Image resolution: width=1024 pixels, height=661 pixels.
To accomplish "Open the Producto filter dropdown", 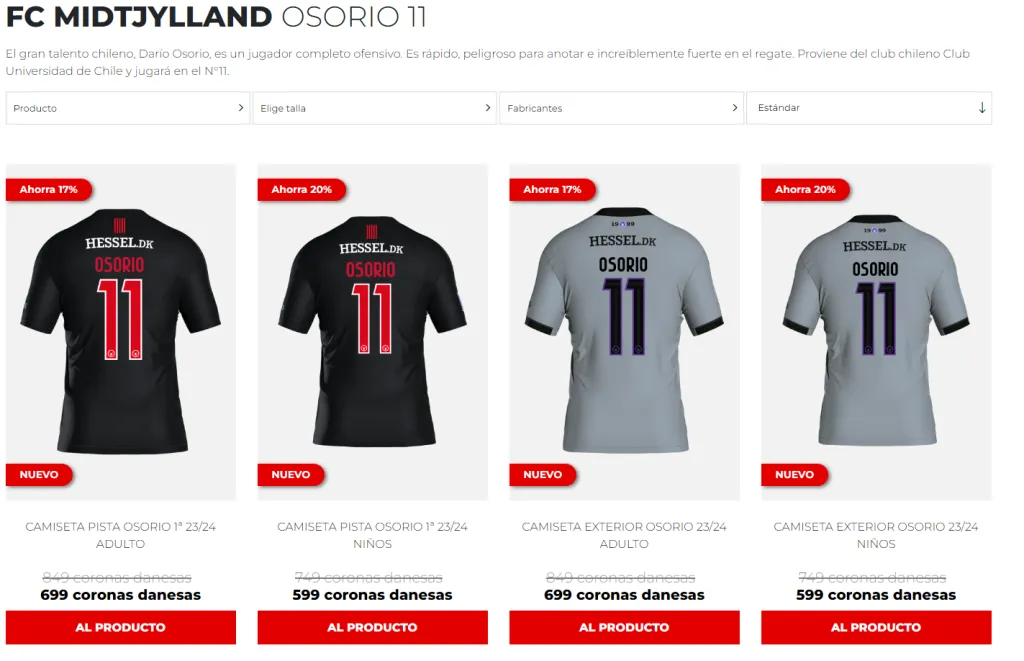I will (x=127, y=108).
